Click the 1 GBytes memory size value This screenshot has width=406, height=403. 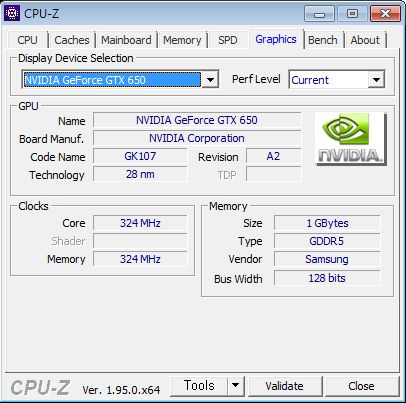pos(327,223)
